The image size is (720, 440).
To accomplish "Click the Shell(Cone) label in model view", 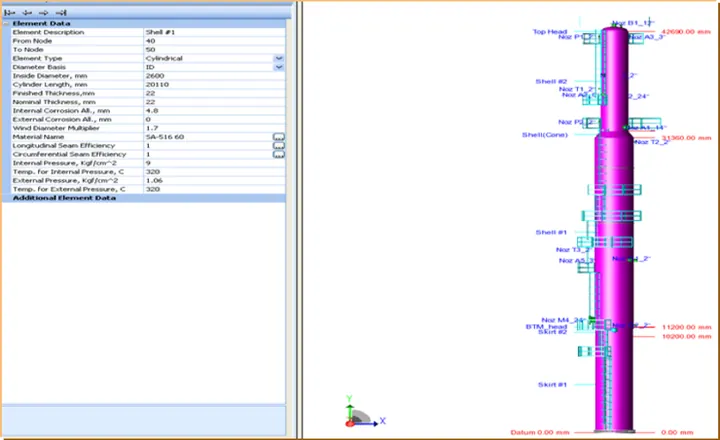I will 545,135.
